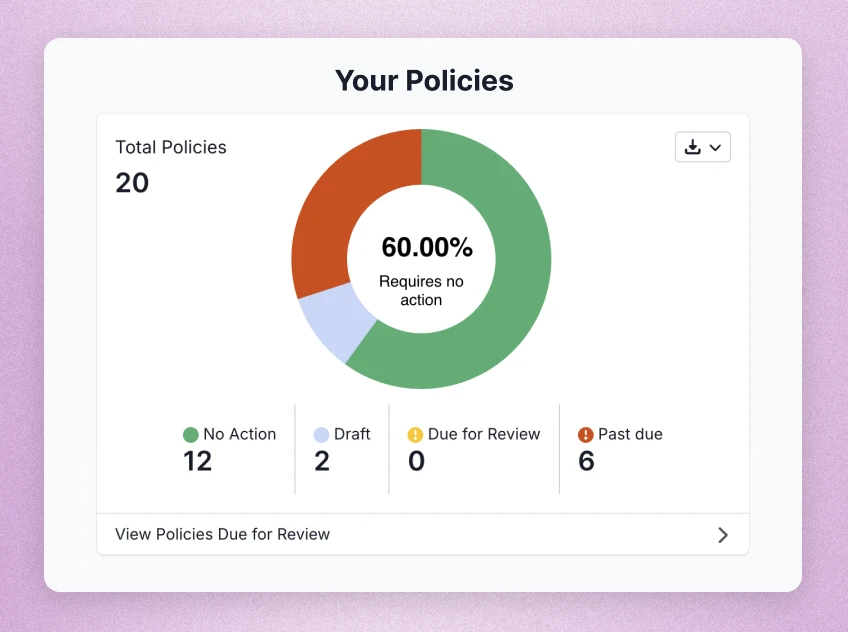The height and width of the screenshot is (632, 848).
Task: Click the Total Policies number 20
Action: pyautogui.click(x=132, y=183)
